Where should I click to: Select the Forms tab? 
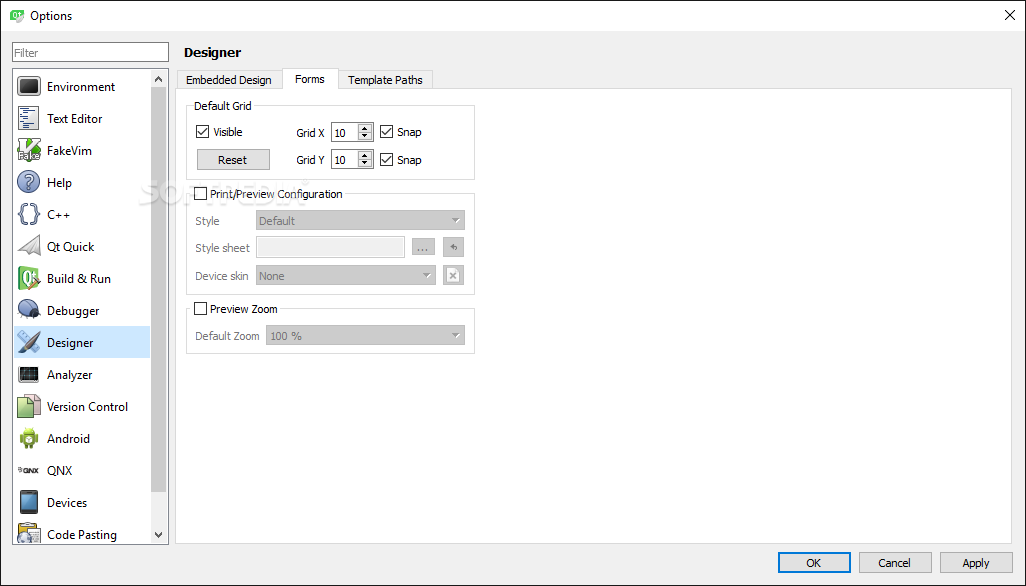[310, 78]
